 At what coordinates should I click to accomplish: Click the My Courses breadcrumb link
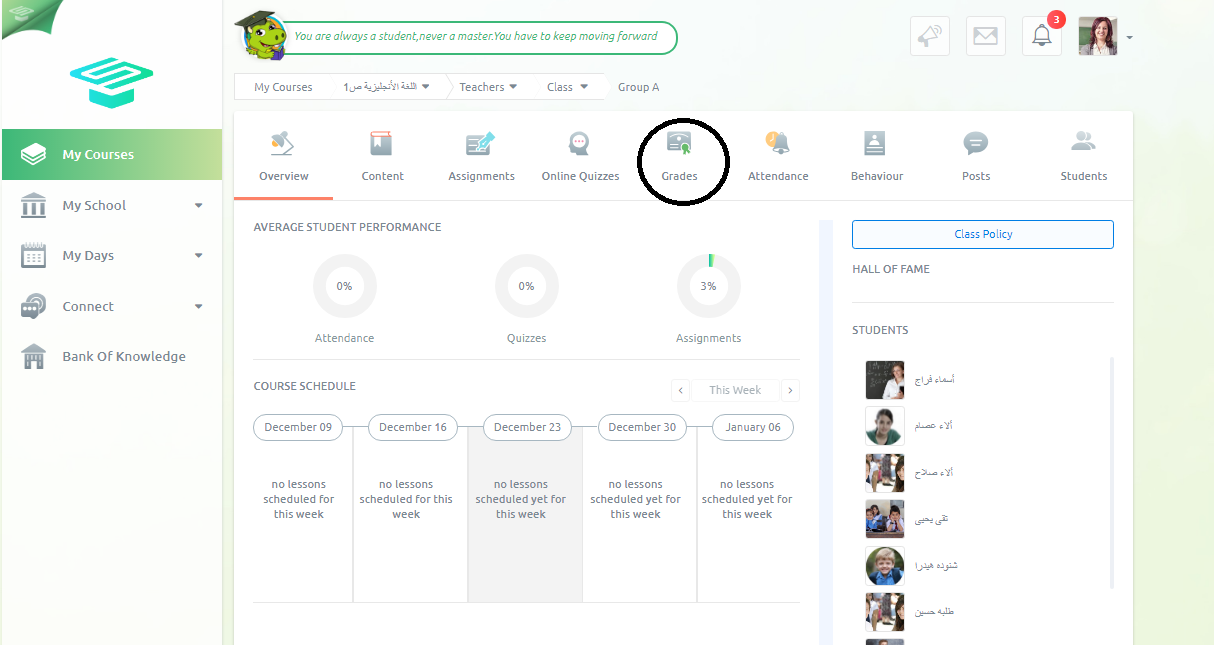point(283,87)
